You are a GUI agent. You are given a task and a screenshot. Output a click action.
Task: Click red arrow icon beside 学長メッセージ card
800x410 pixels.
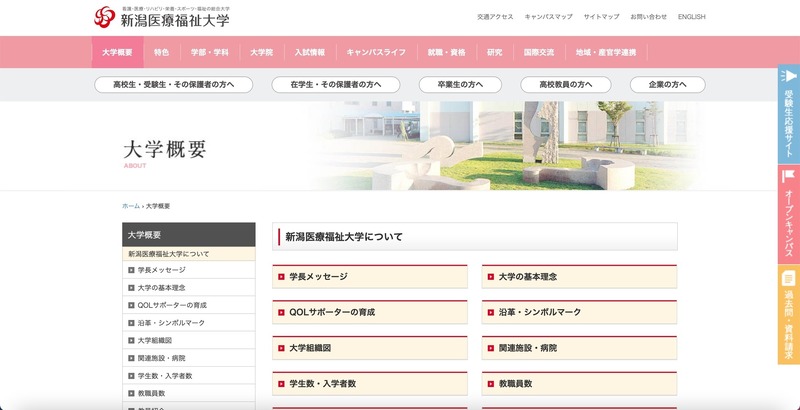281,277
